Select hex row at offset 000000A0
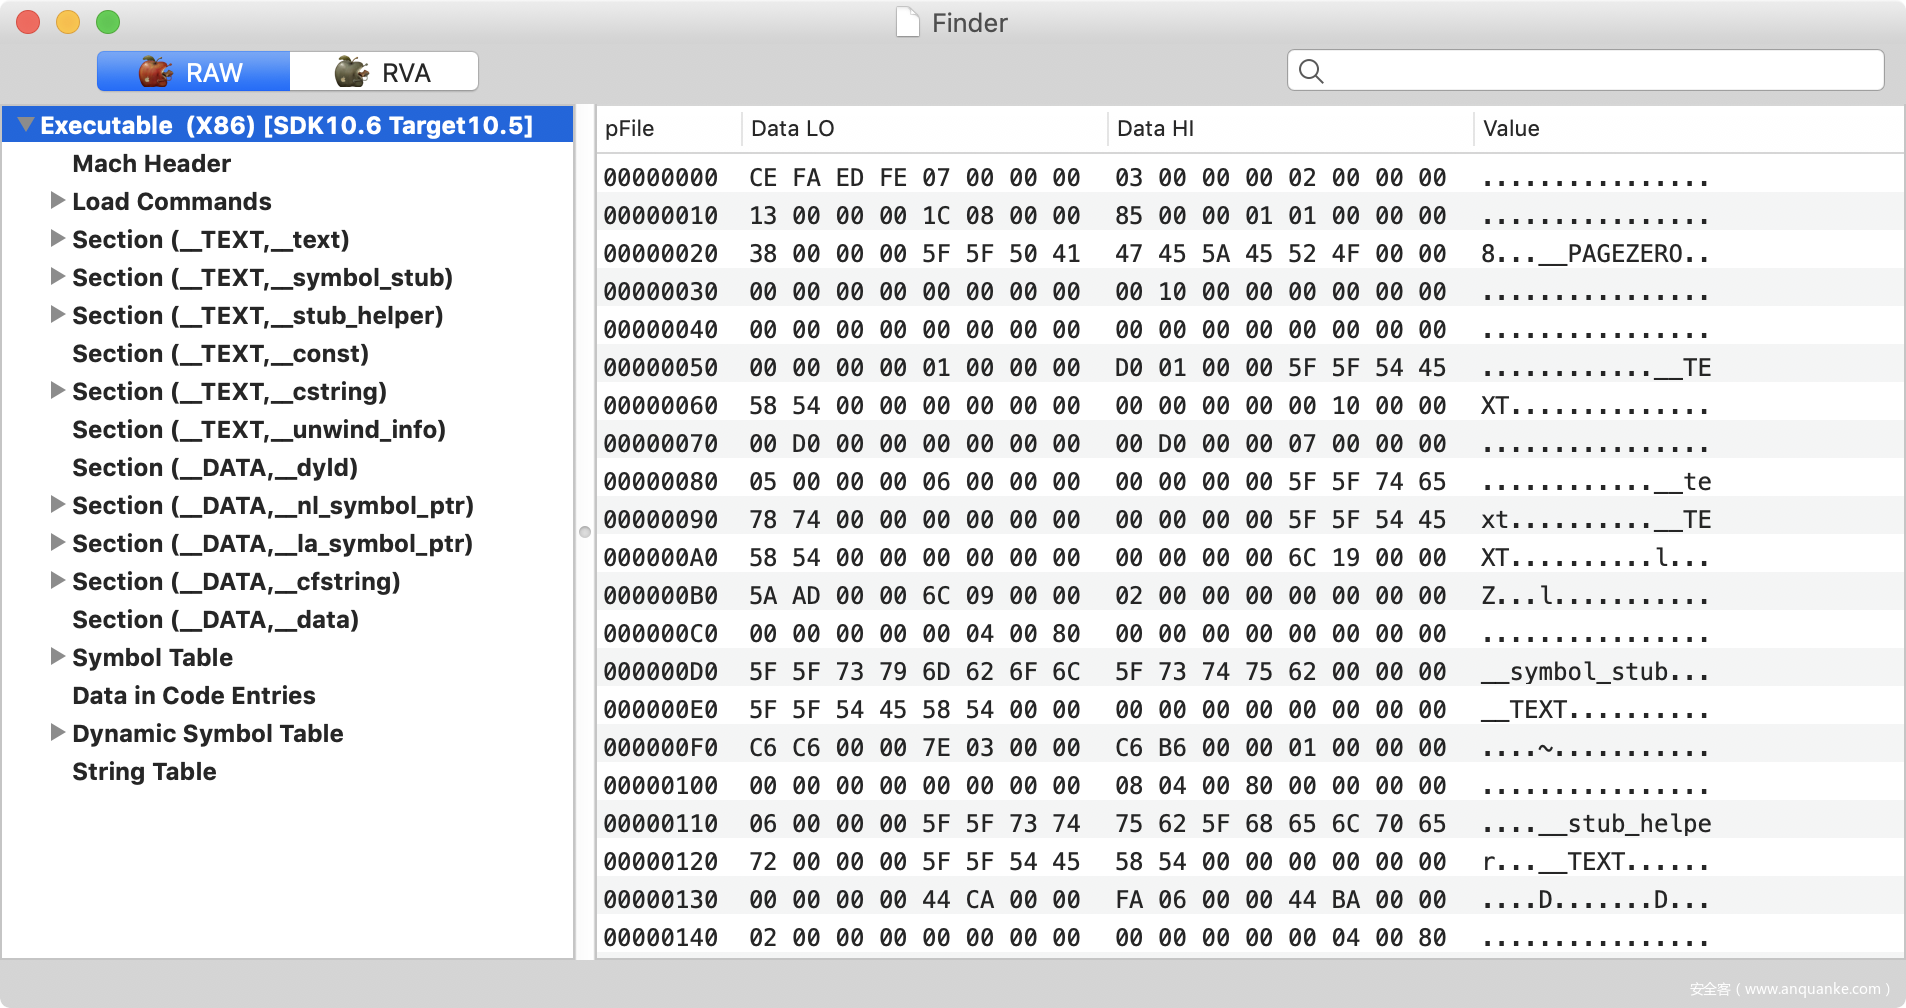 pyautogui.click(x=1250, y=558)
